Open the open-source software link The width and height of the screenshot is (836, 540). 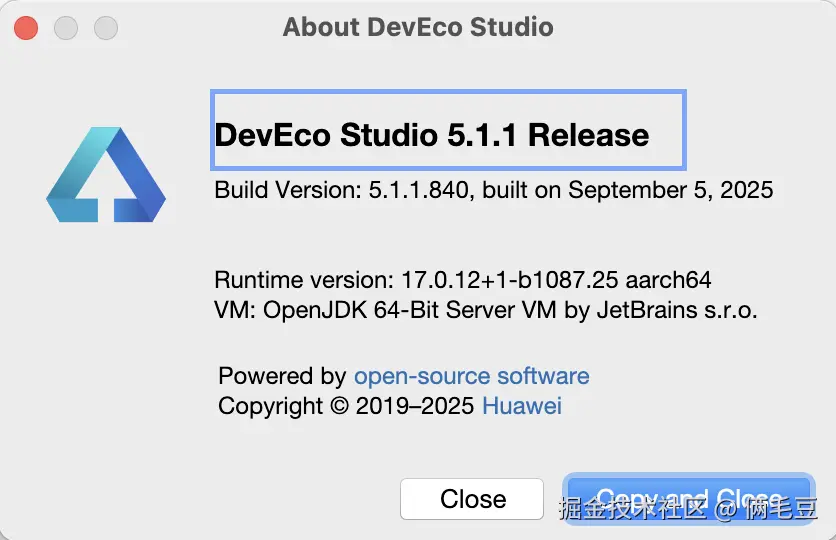472,376
